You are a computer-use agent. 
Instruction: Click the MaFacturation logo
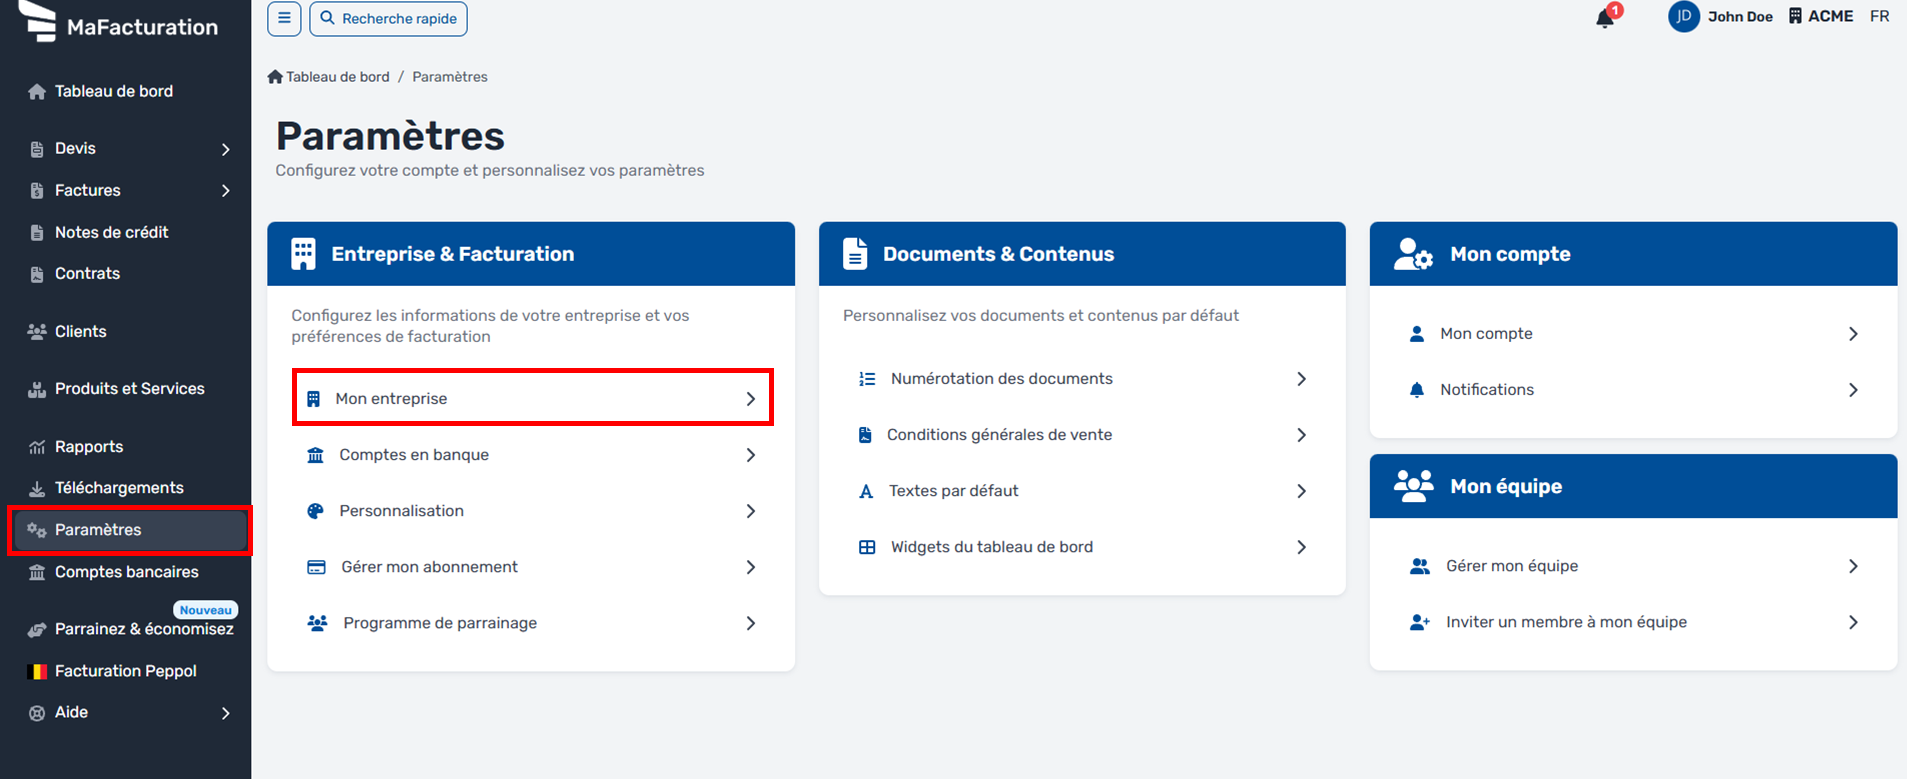coord(118,22)
